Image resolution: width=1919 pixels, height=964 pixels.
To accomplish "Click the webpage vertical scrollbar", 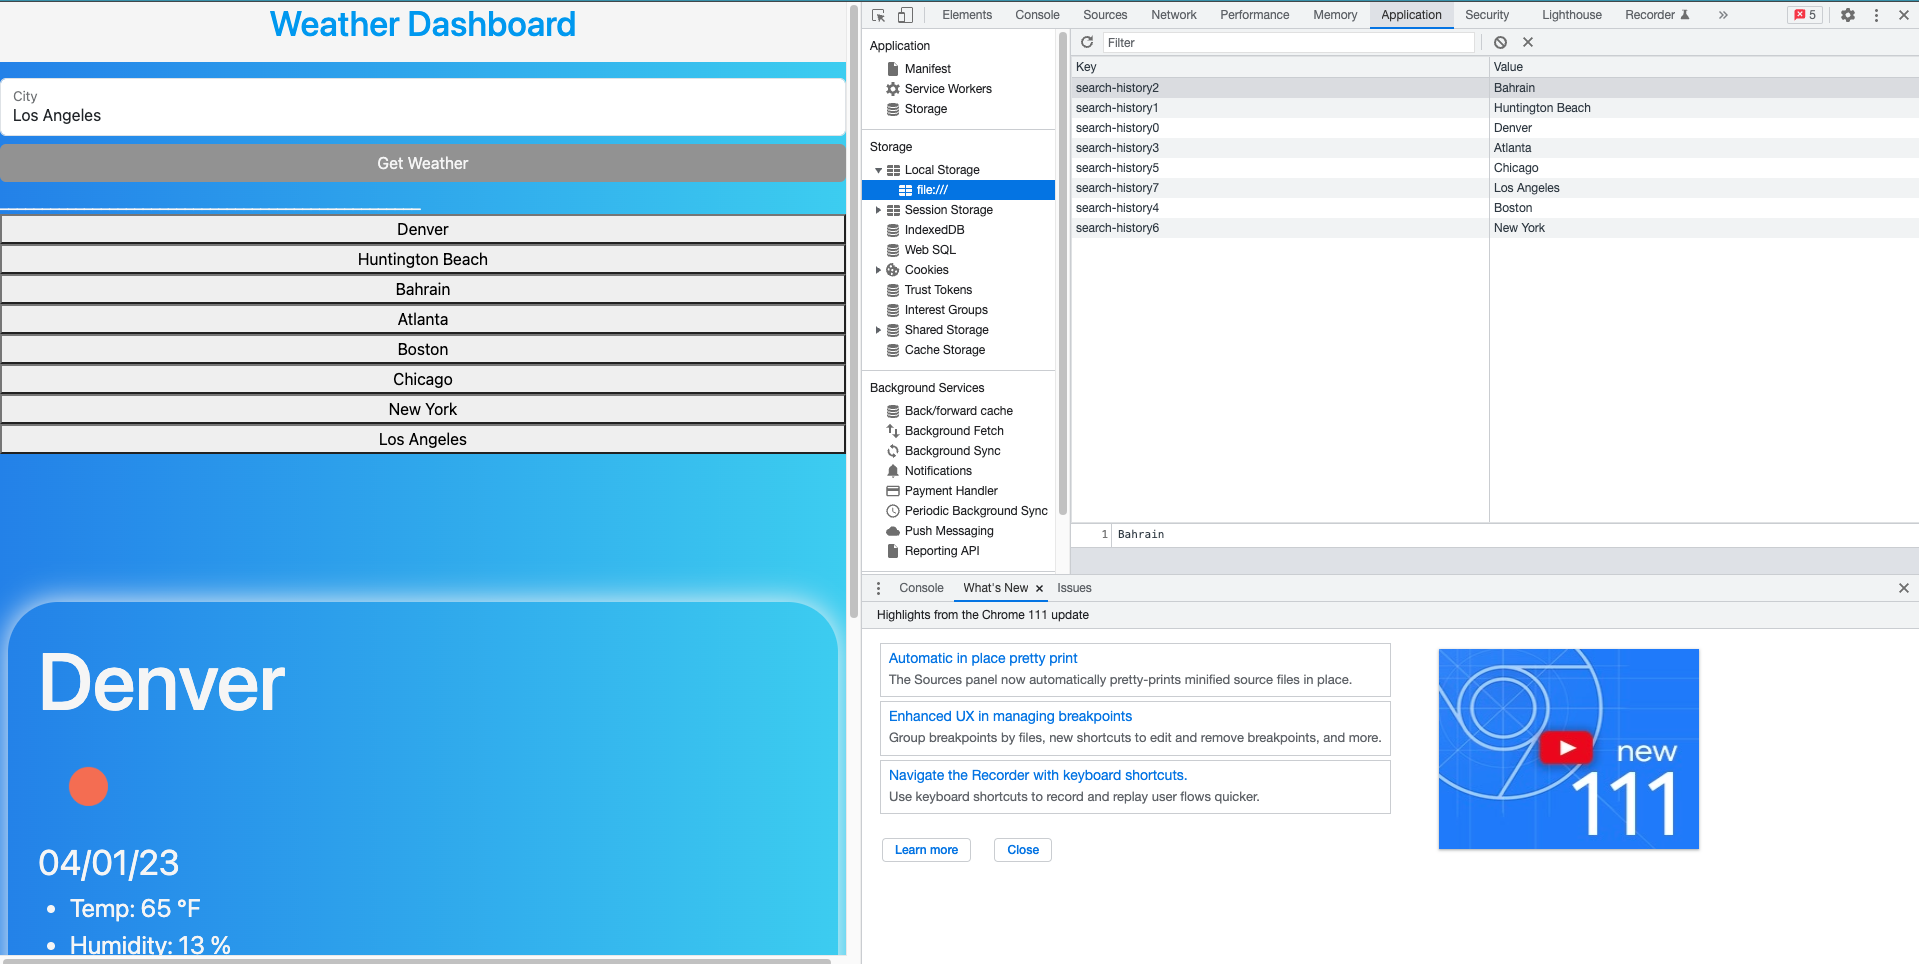I will tap(854, 310).
